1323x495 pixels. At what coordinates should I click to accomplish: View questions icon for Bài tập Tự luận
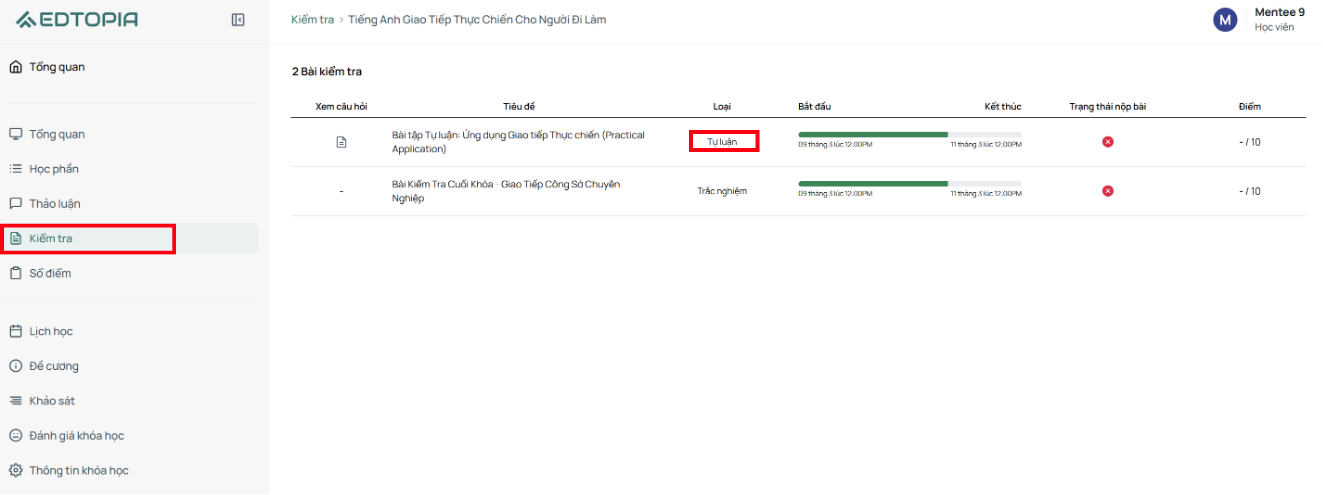point(341,142)
